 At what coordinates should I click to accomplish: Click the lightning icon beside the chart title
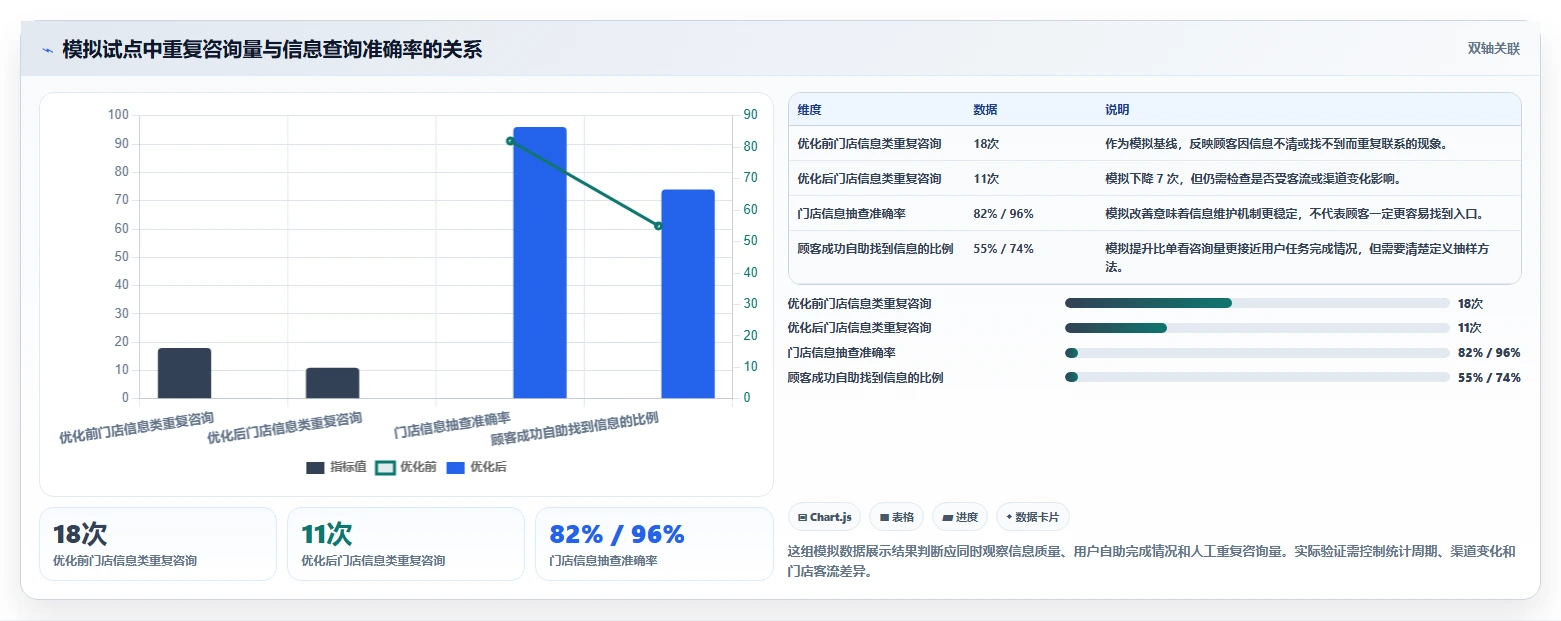(x=47, y=50)
